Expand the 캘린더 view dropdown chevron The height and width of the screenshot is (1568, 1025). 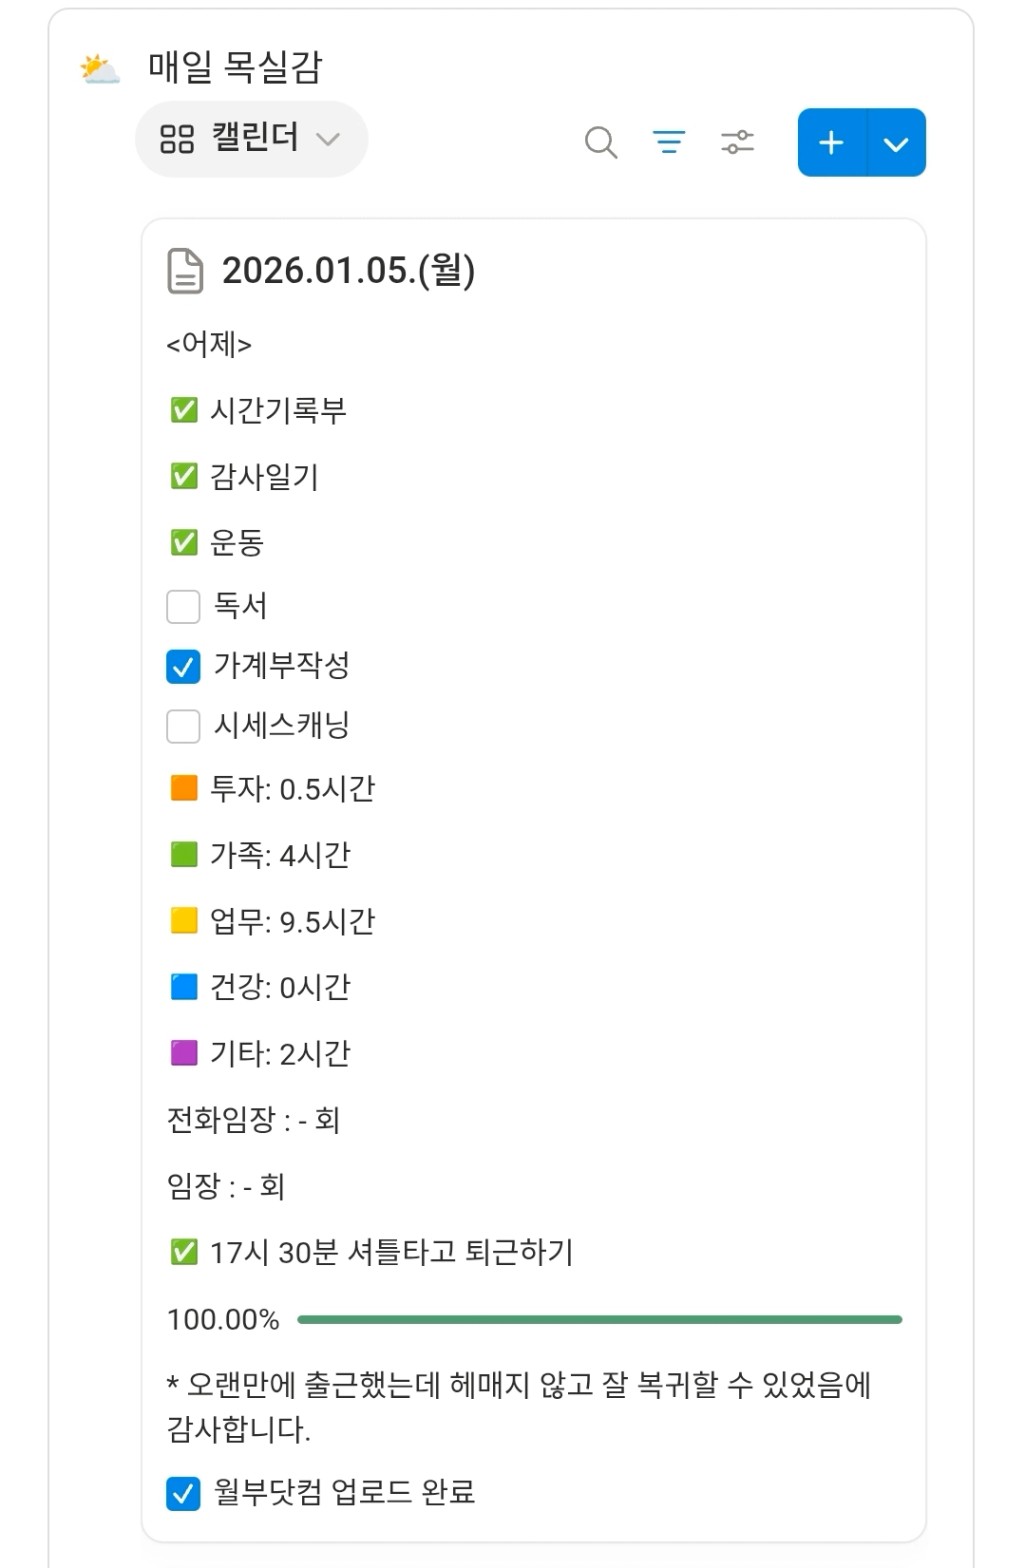point(328,139)
